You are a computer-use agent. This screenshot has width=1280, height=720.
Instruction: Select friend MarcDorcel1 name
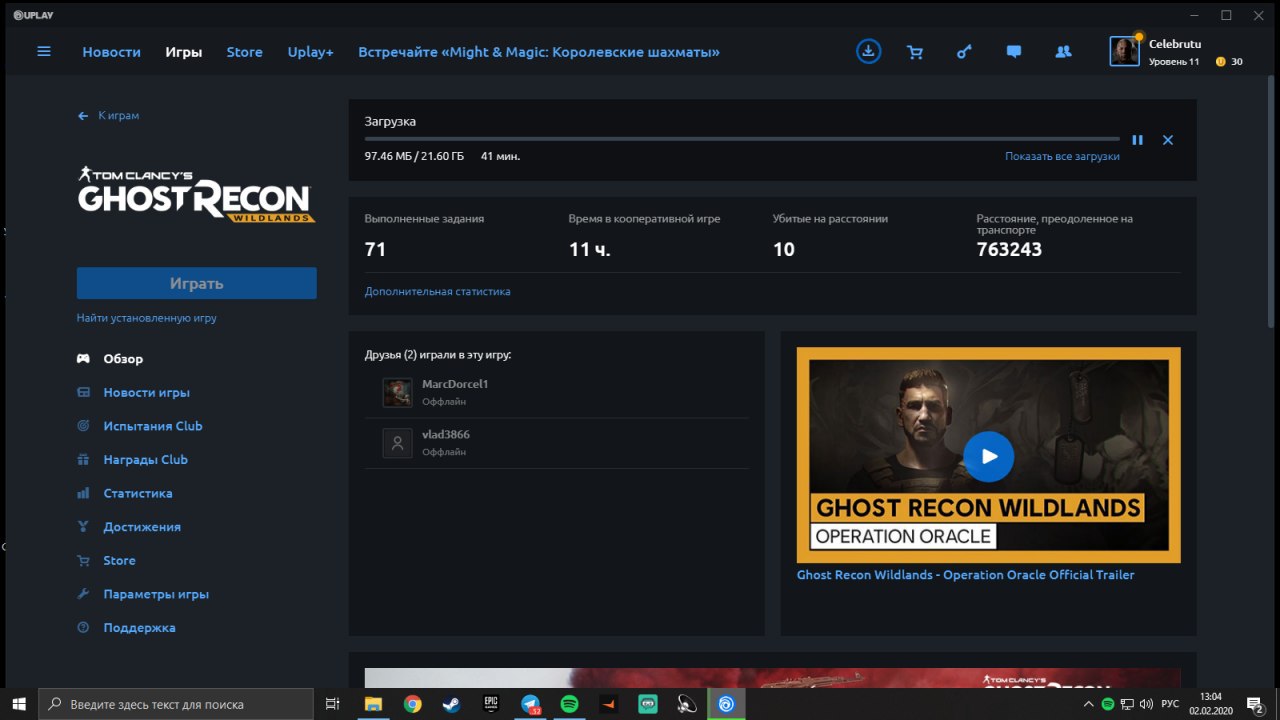[x=455, y=384]
